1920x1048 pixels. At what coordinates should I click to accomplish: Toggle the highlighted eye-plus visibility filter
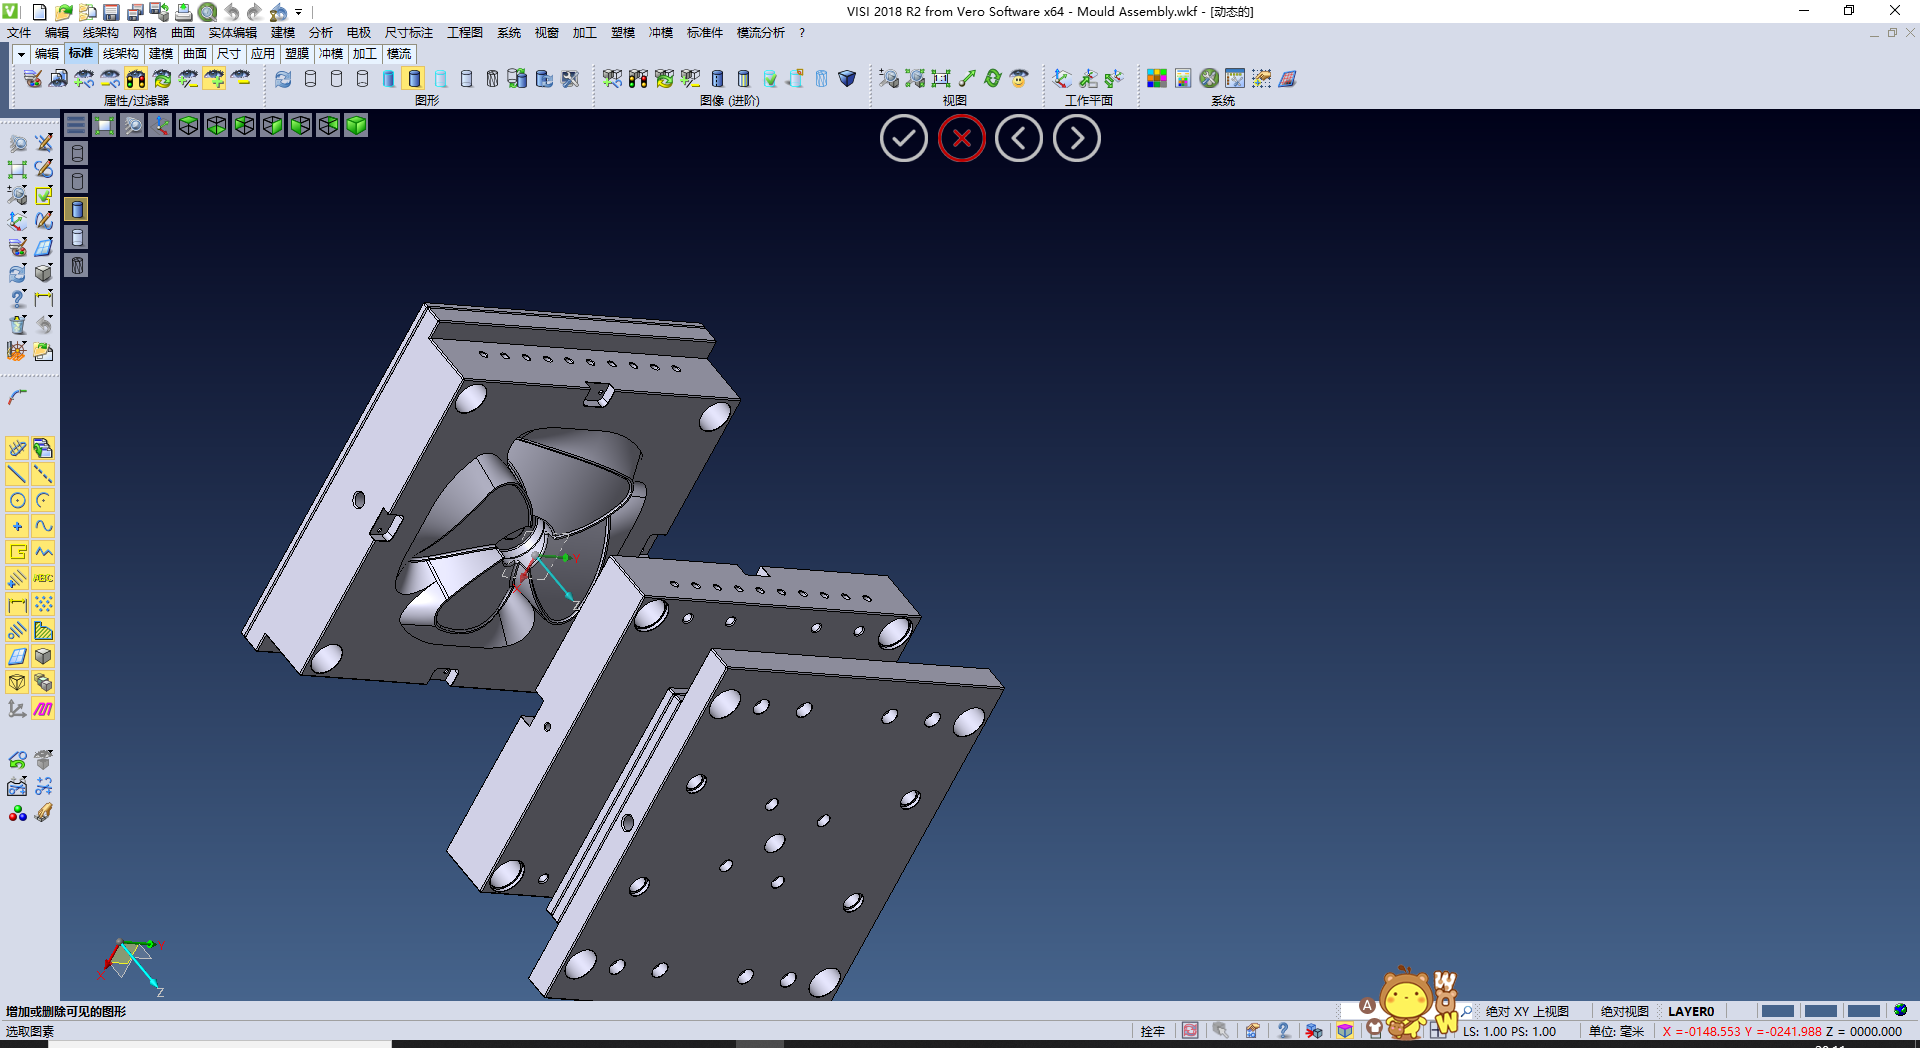215,79
